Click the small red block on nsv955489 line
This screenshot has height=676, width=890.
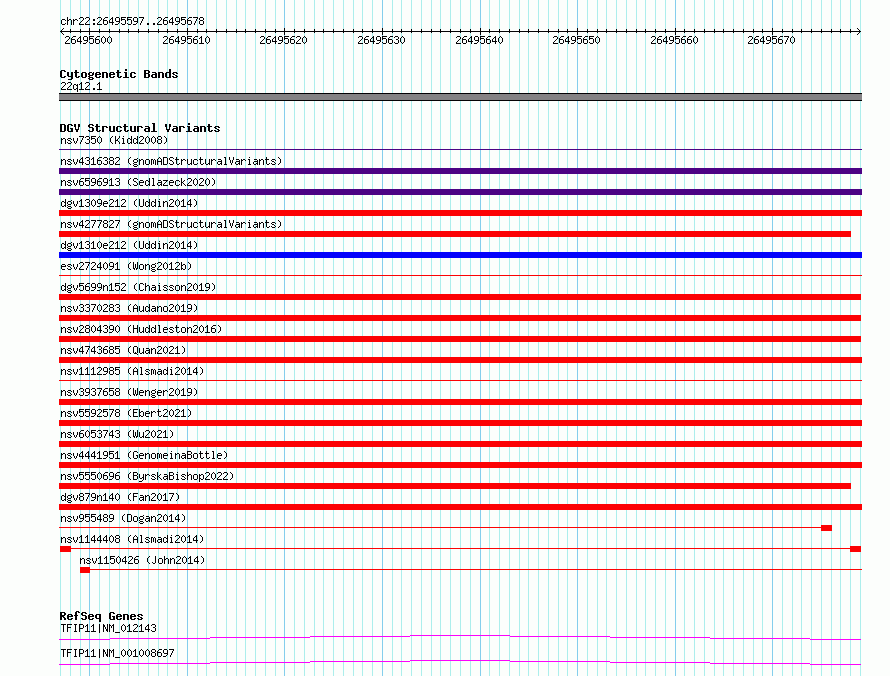click(826, 528)
